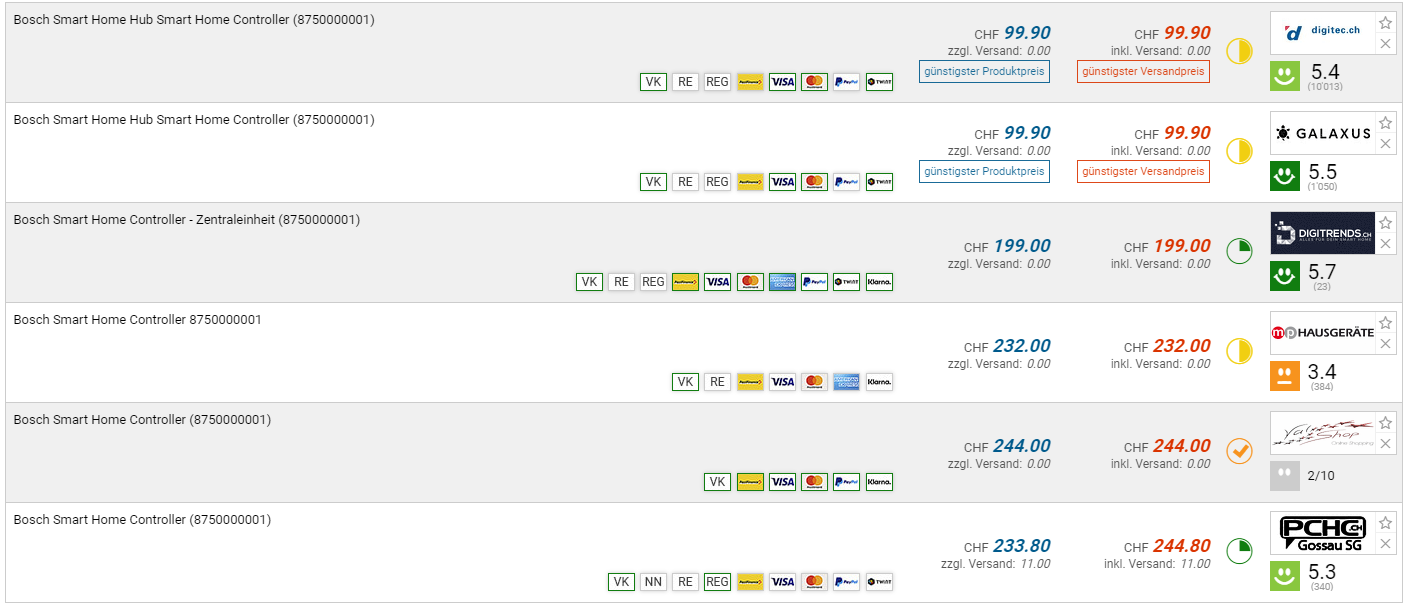Click the PayPal icon in the Galaxus row
1406x608 pixels.
pyautogui.click(x=846, y=182)
